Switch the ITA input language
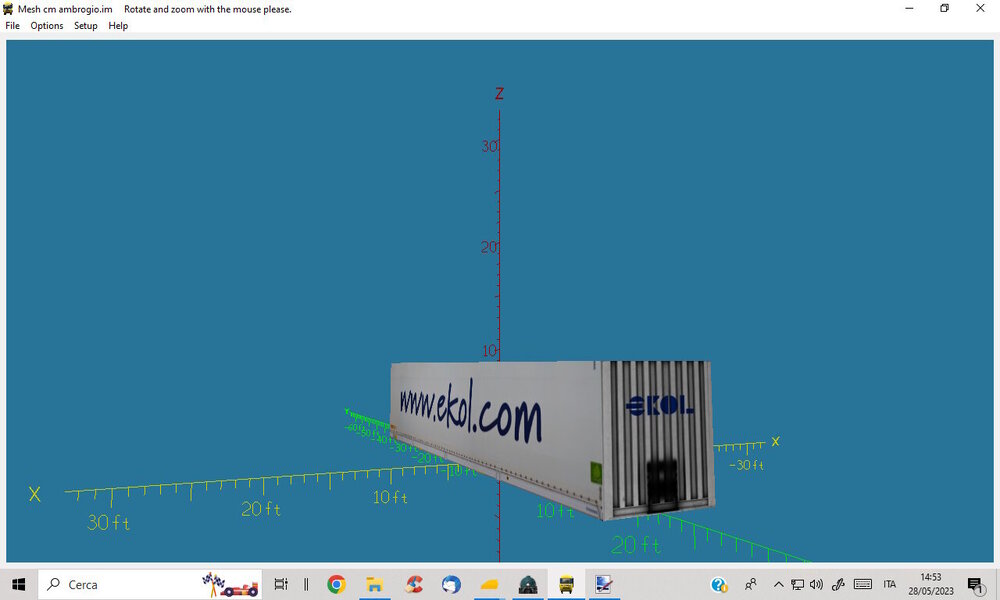 pos(890,584)
